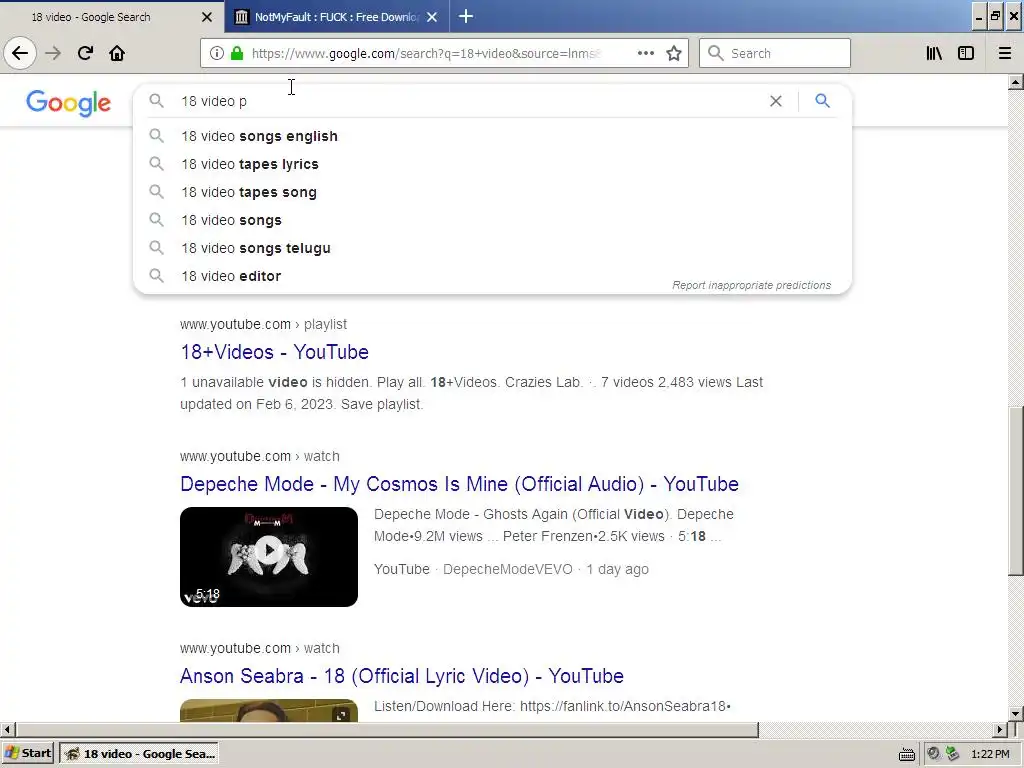
Task: Click the horizontal scrollbar thumb
Action: pos(387,729)
